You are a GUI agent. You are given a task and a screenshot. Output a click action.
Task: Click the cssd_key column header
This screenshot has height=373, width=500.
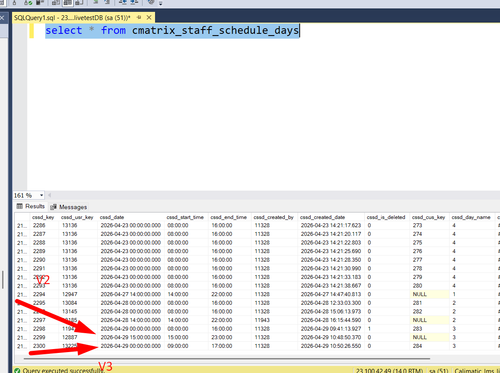point(43,217)
